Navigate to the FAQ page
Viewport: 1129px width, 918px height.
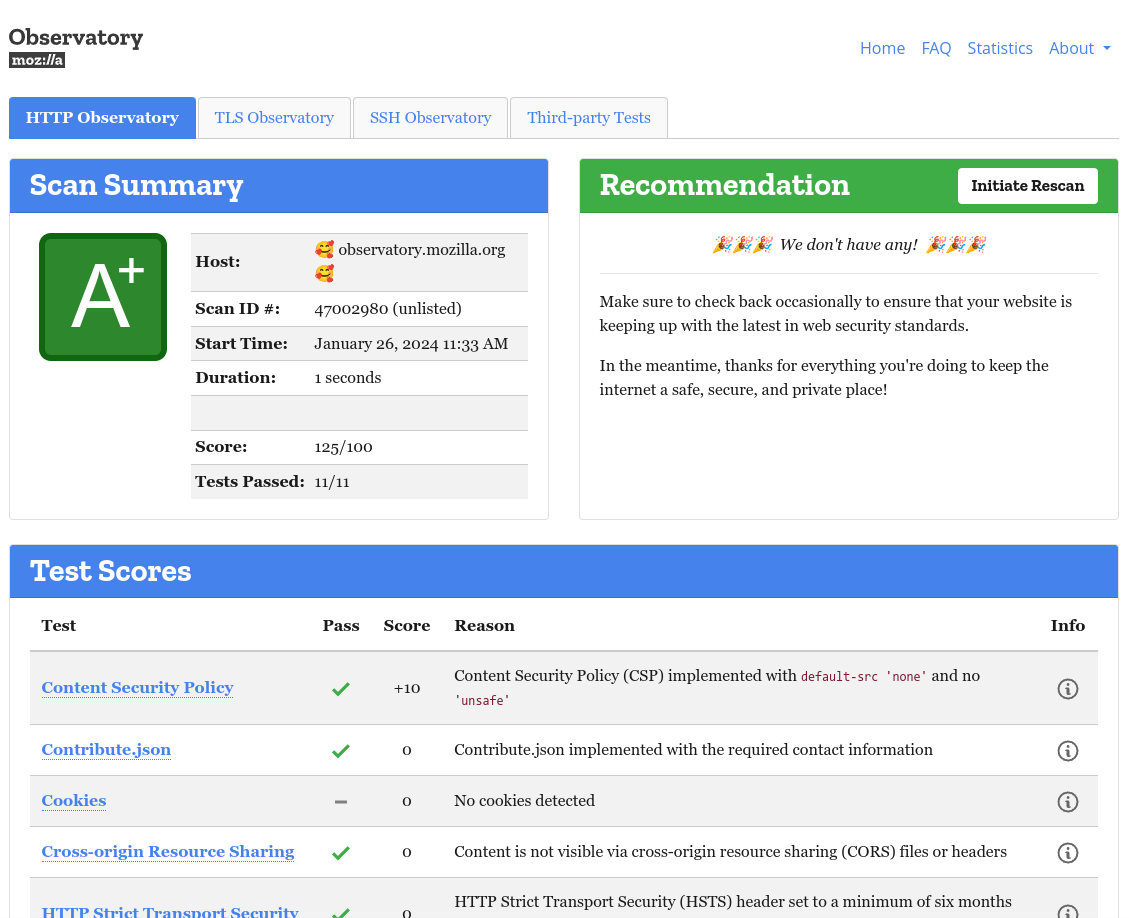(x=936, y=48)
